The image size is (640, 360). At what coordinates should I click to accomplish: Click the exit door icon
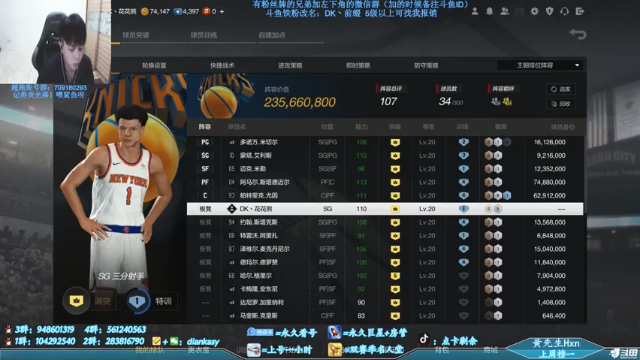point(580,11)
